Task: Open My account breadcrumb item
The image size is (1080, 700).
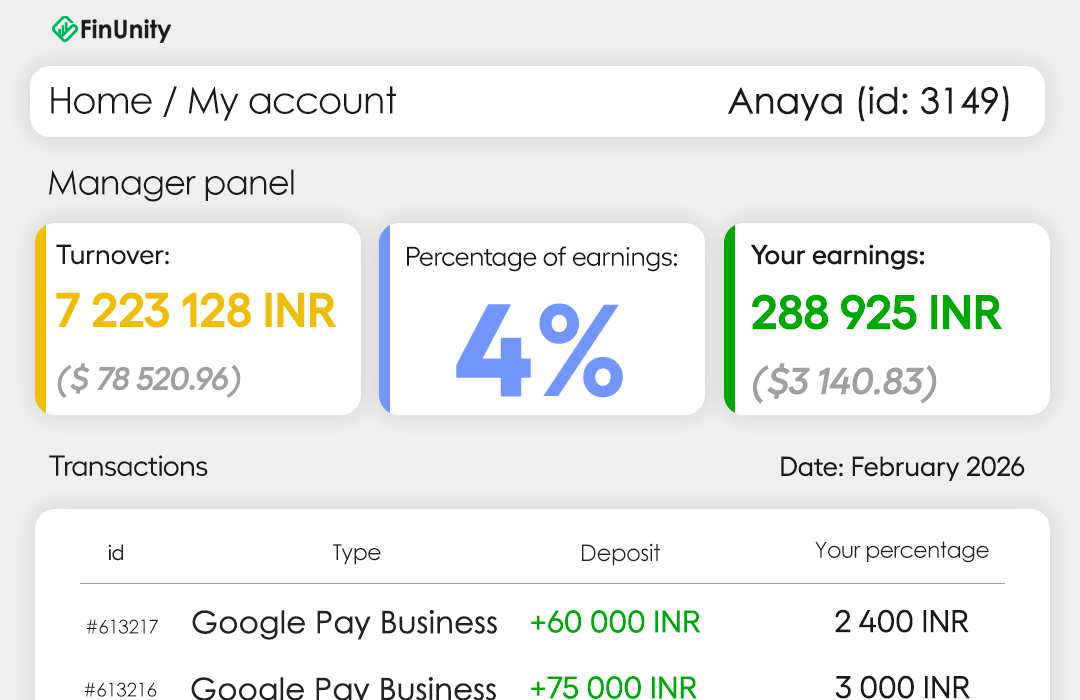Action: 292,101
